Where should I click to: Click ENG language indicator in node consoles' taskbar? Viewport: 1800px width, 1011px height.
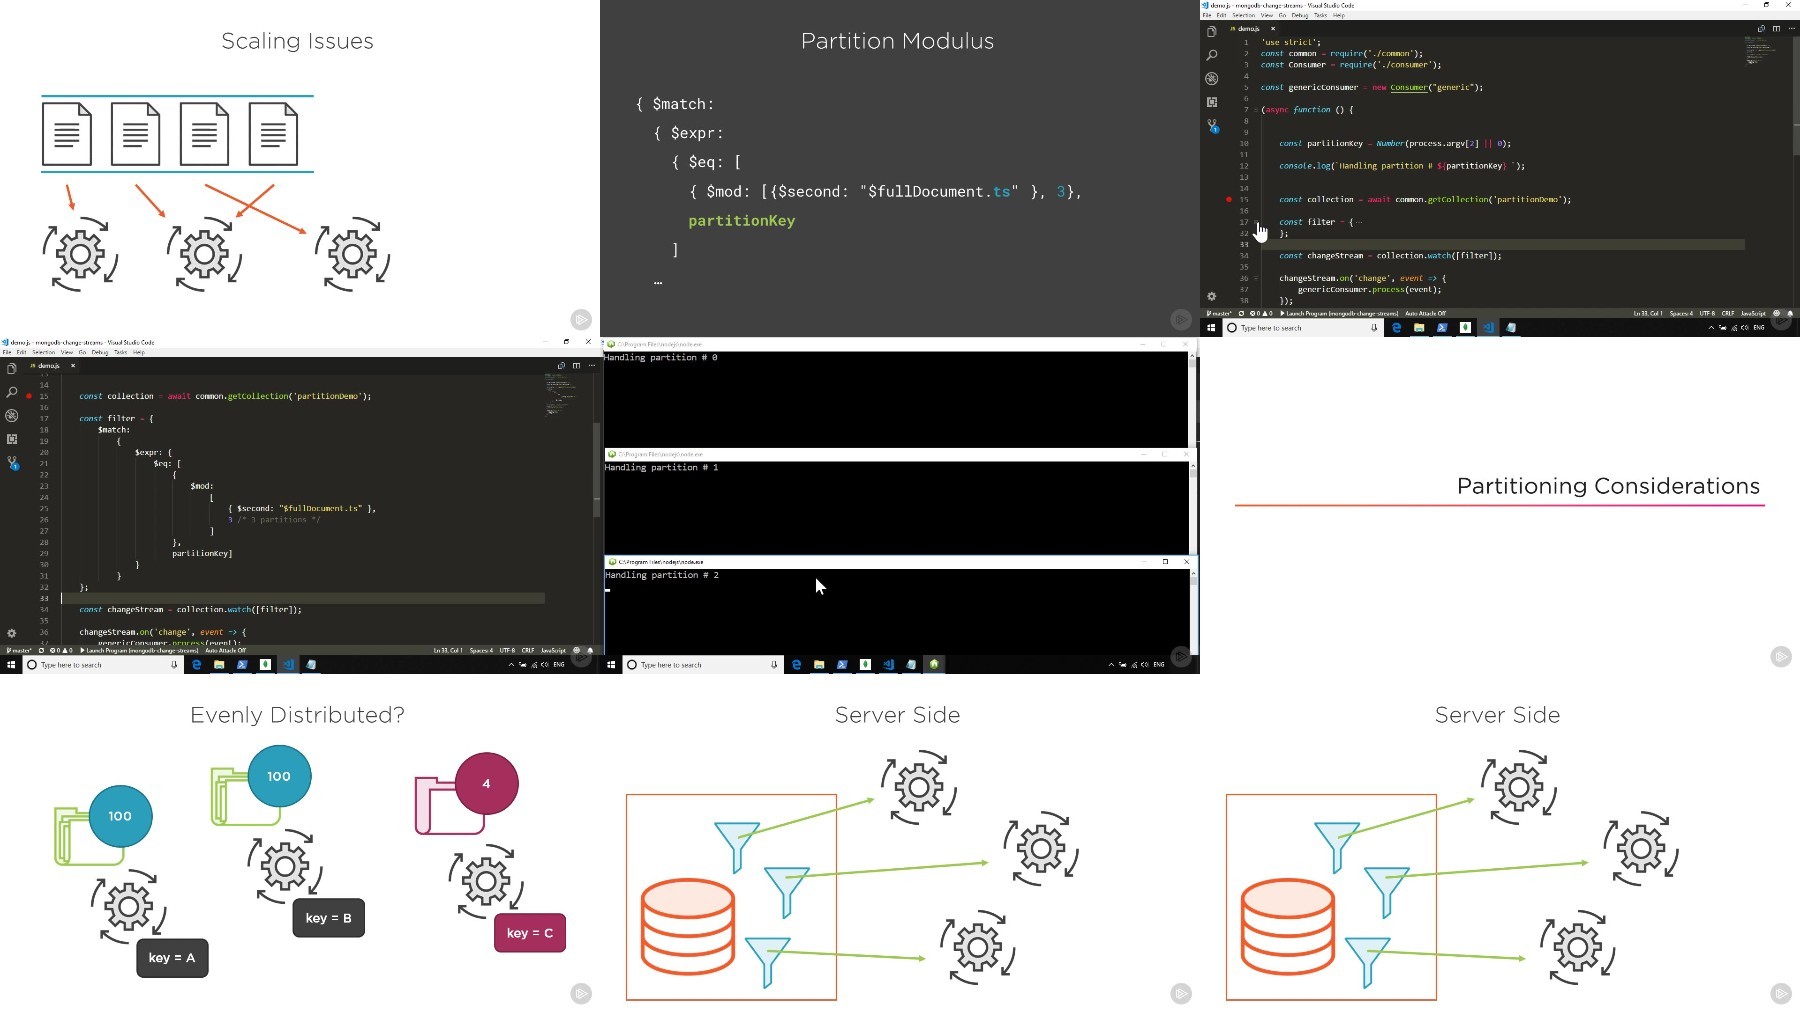[x=1159, y=664]
